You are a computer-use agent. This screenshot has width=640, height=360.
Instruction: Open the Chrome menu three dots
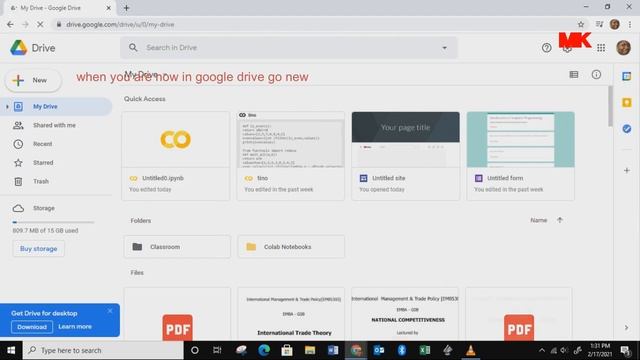(x=631, y=24)
